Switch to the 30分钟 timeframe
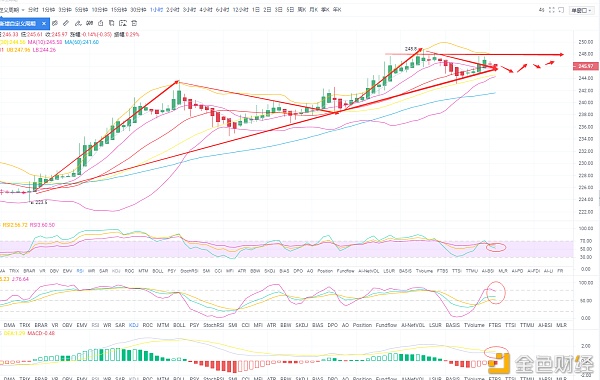The height and width of the screenshot is (380, 600). coord(139,10)
